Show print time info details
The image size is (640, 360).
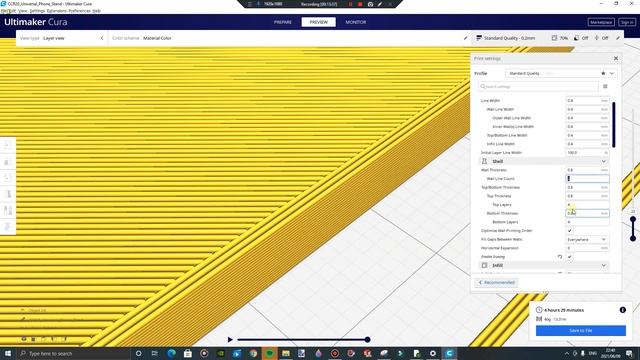(622, 310)
